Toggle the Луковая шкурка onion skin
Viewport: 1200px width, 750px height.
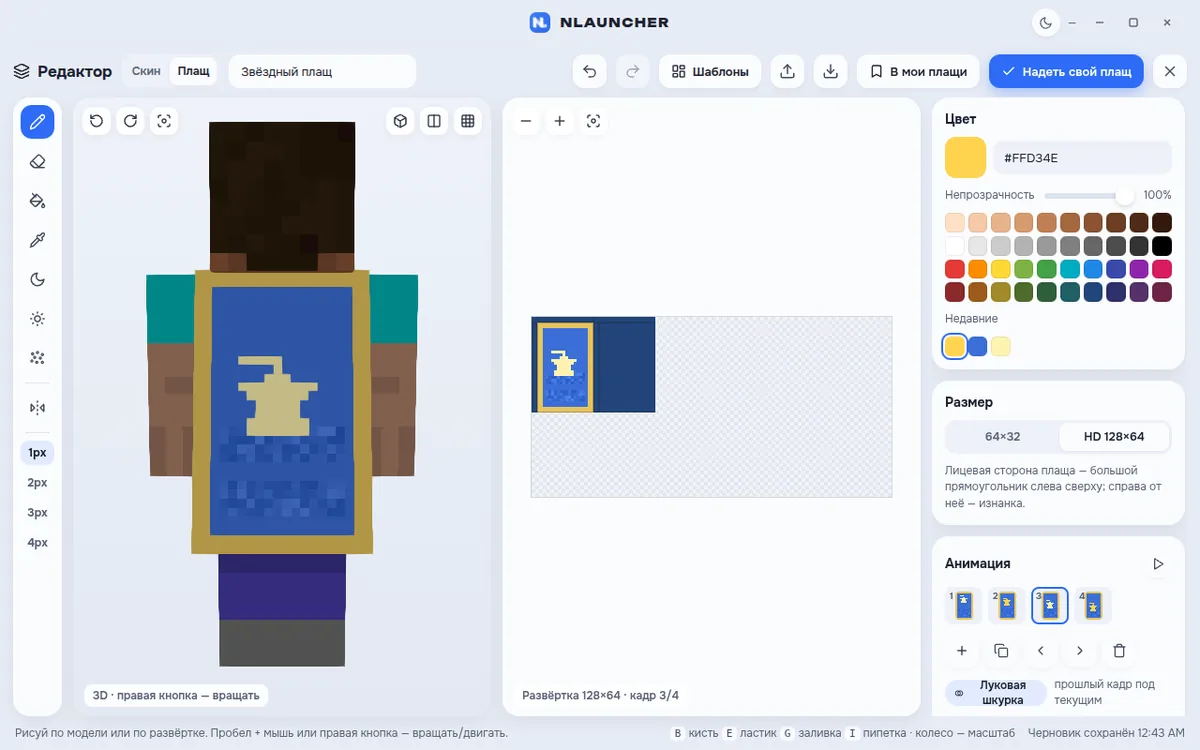coord(994,692)
